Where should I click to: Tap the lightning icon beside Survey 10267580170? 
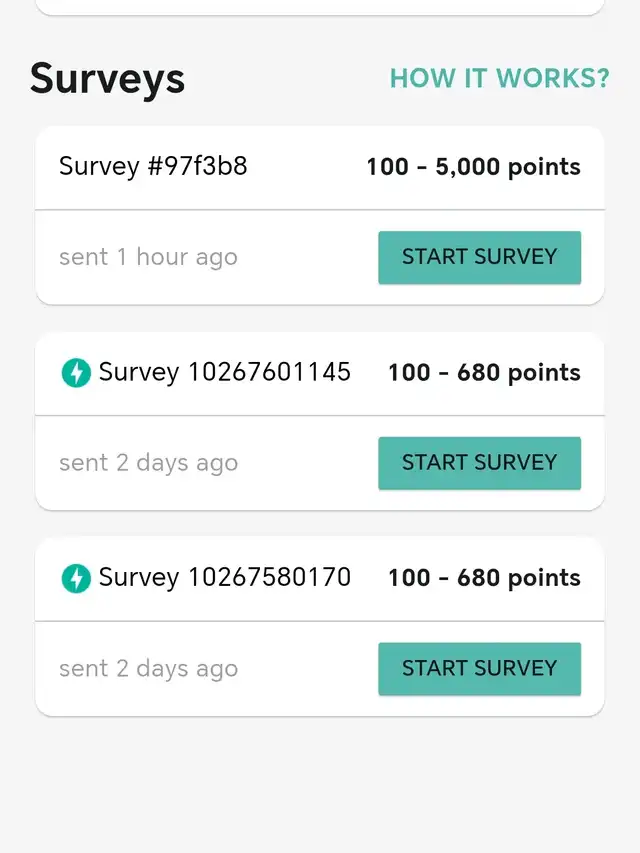pyautogui.click(x=76, y=578)
